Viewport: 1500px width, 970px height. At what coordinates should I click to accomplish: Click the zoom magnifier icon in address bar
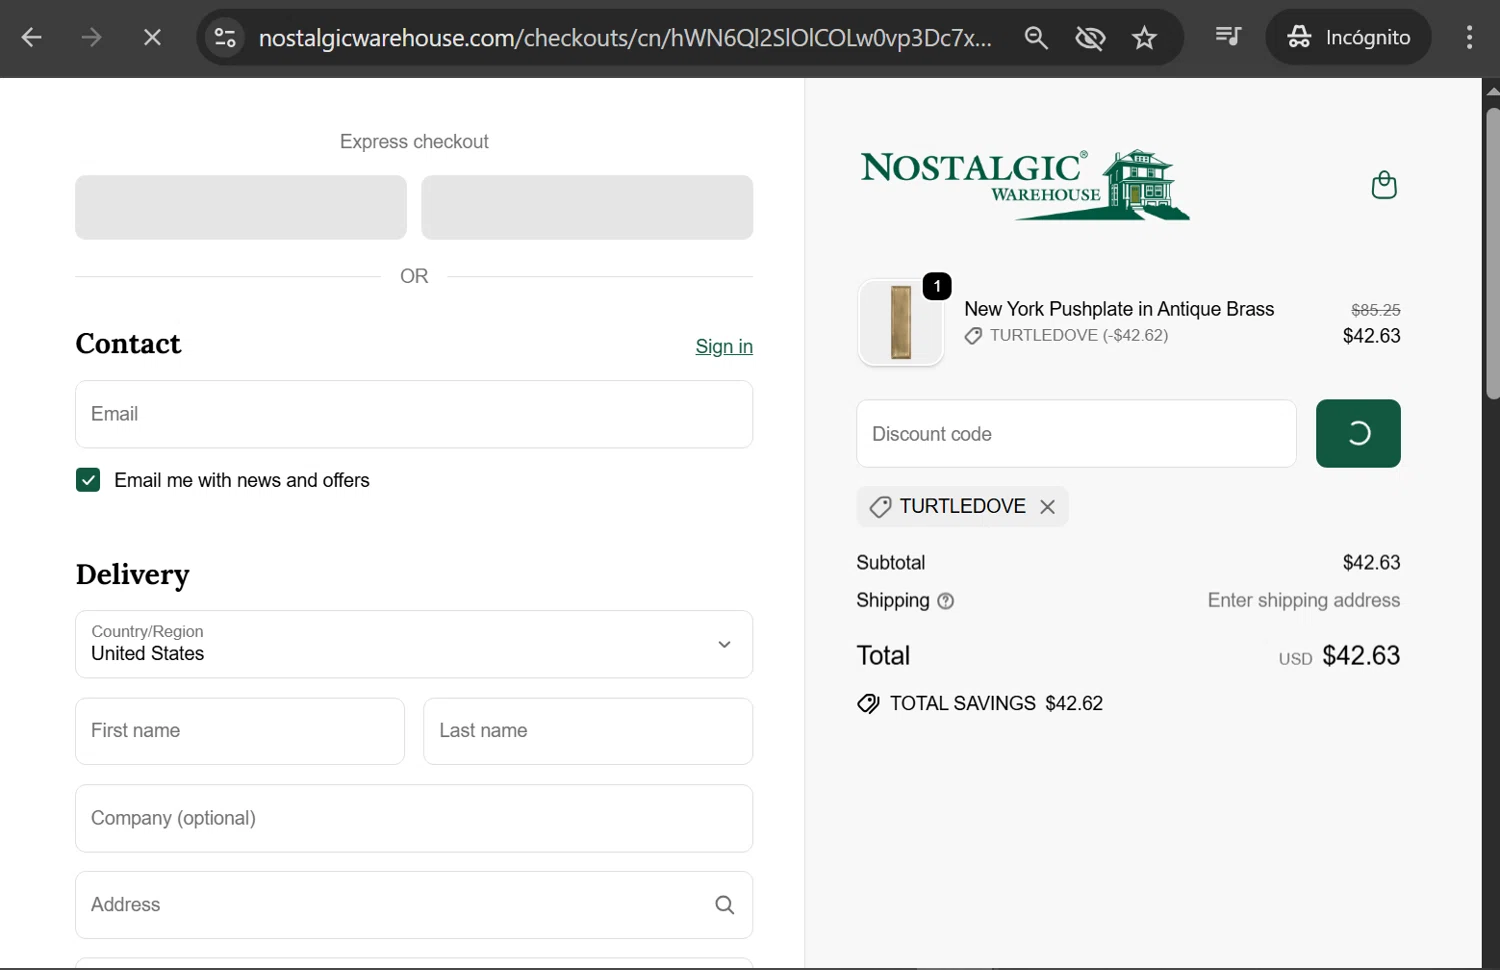point(1036,38)
